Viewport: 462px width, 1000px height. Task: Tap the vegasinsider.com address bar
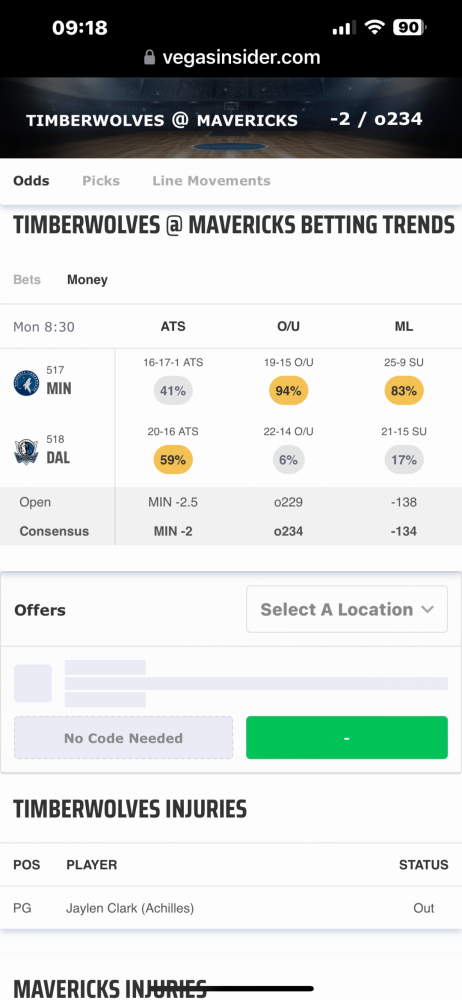tap(231, 58)
